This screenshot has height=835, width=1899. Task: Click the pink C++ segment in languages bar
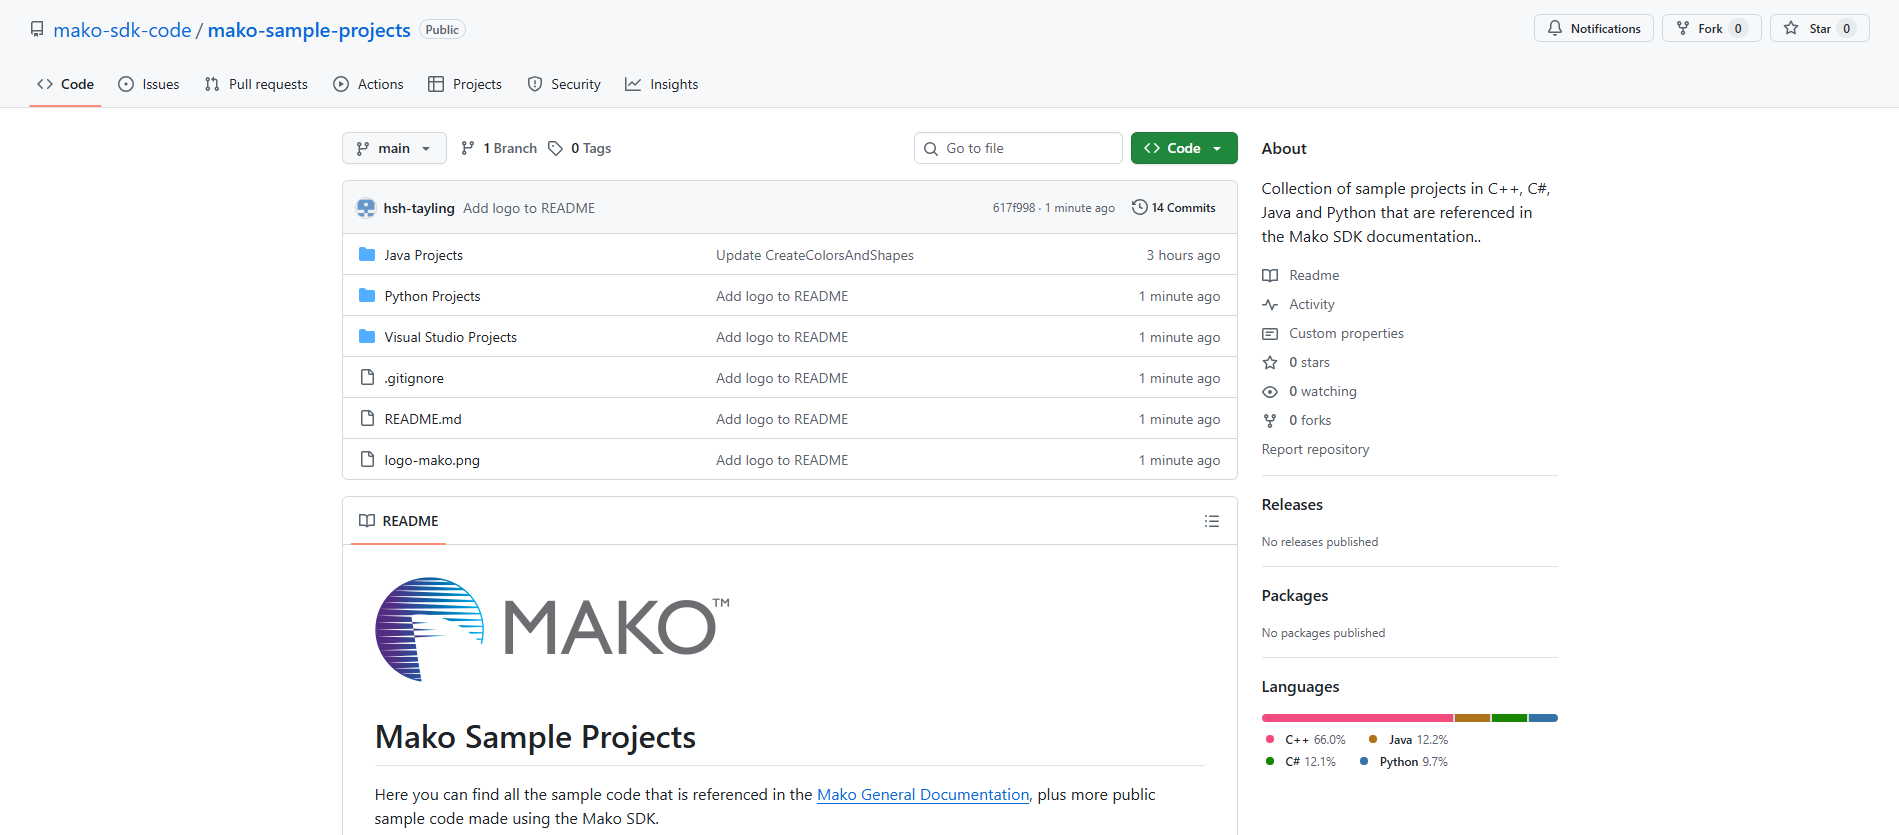(1356, 718)
